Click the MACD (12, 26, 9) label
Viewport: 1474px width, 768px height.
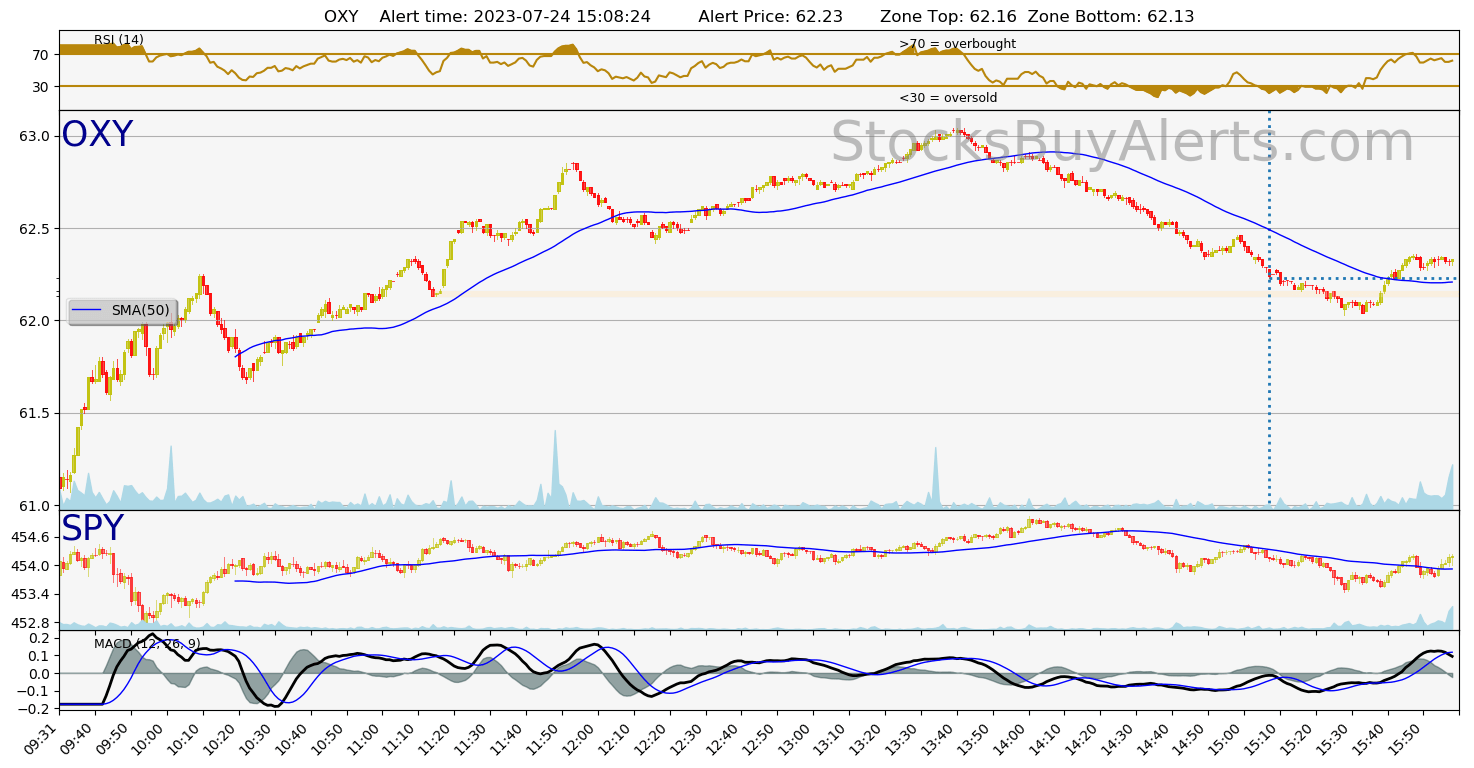147,644
